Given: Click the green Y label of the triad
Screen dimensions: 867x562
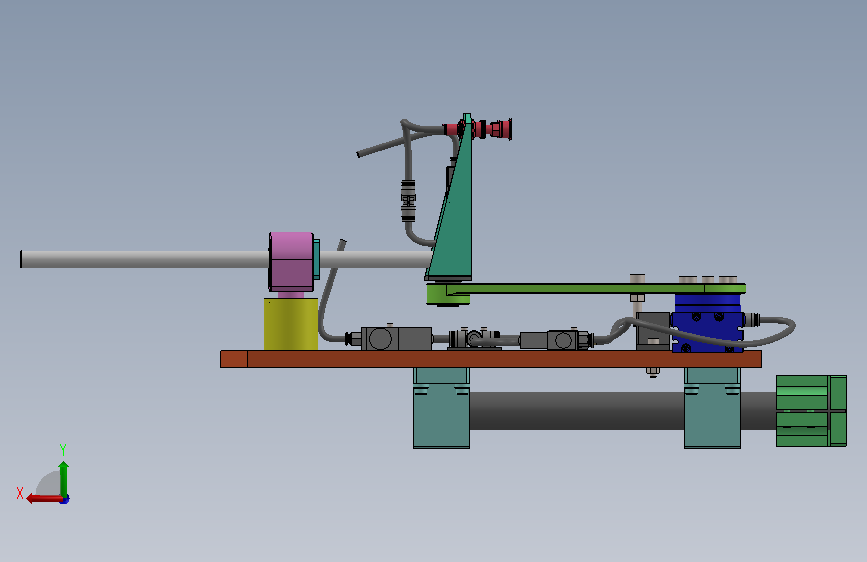Looking at the screenshot, I should pos(63,449).
